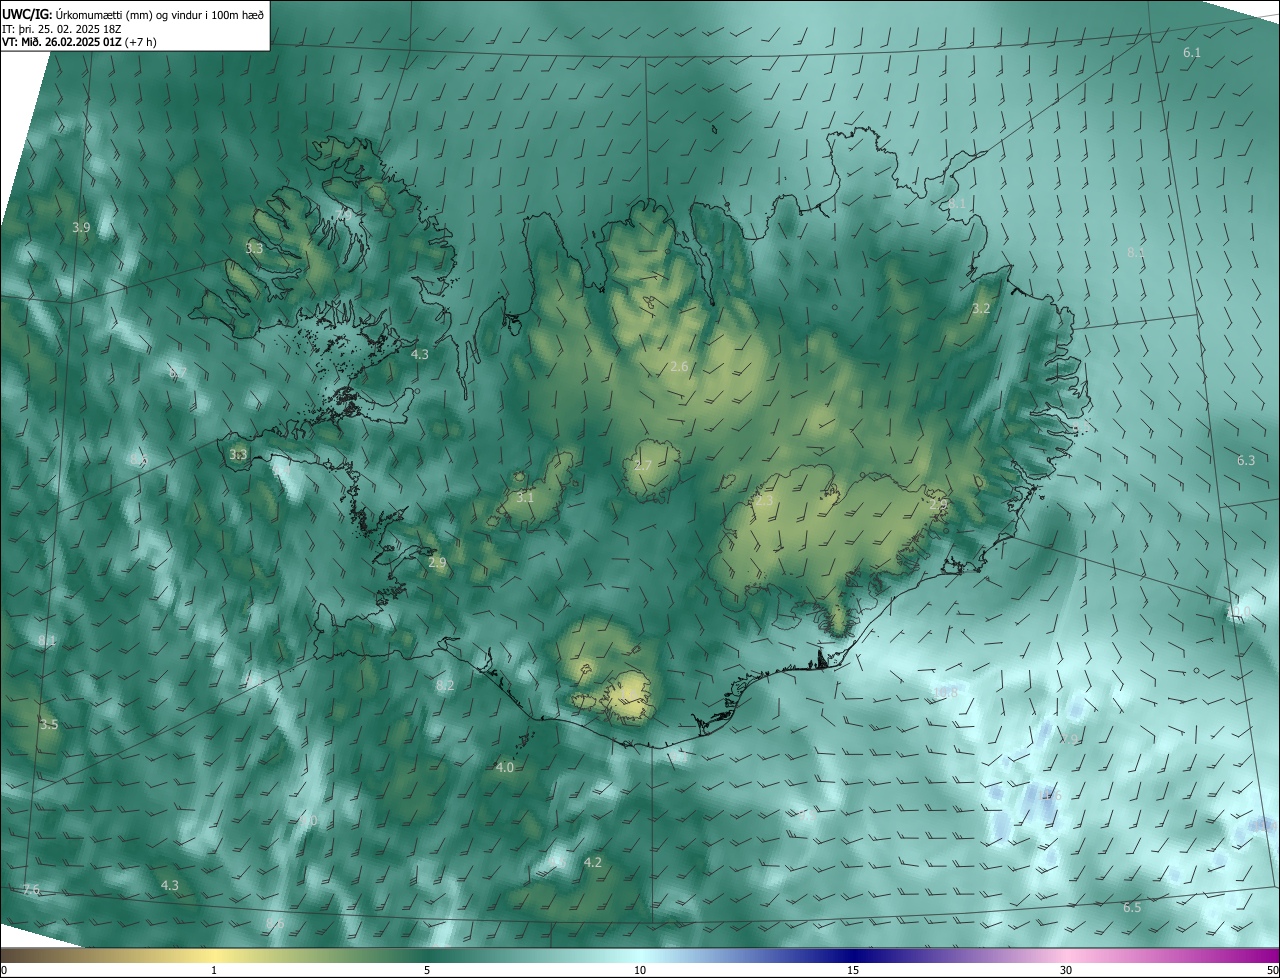Click the '6.3' value on the map
This screenshot has height=978, width=1280.
pyautogui.click(x=1246, y=461)
